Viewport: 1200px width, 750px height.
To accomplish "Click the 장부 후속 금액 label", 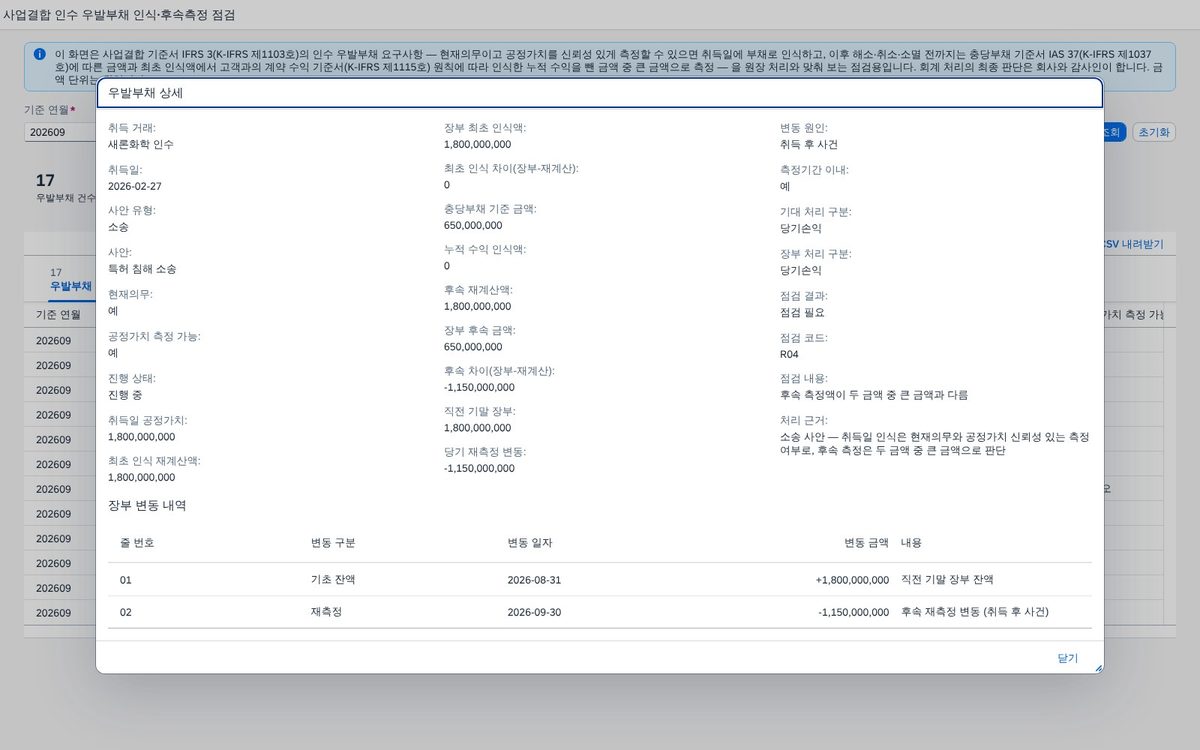I will tap(478, 330).
